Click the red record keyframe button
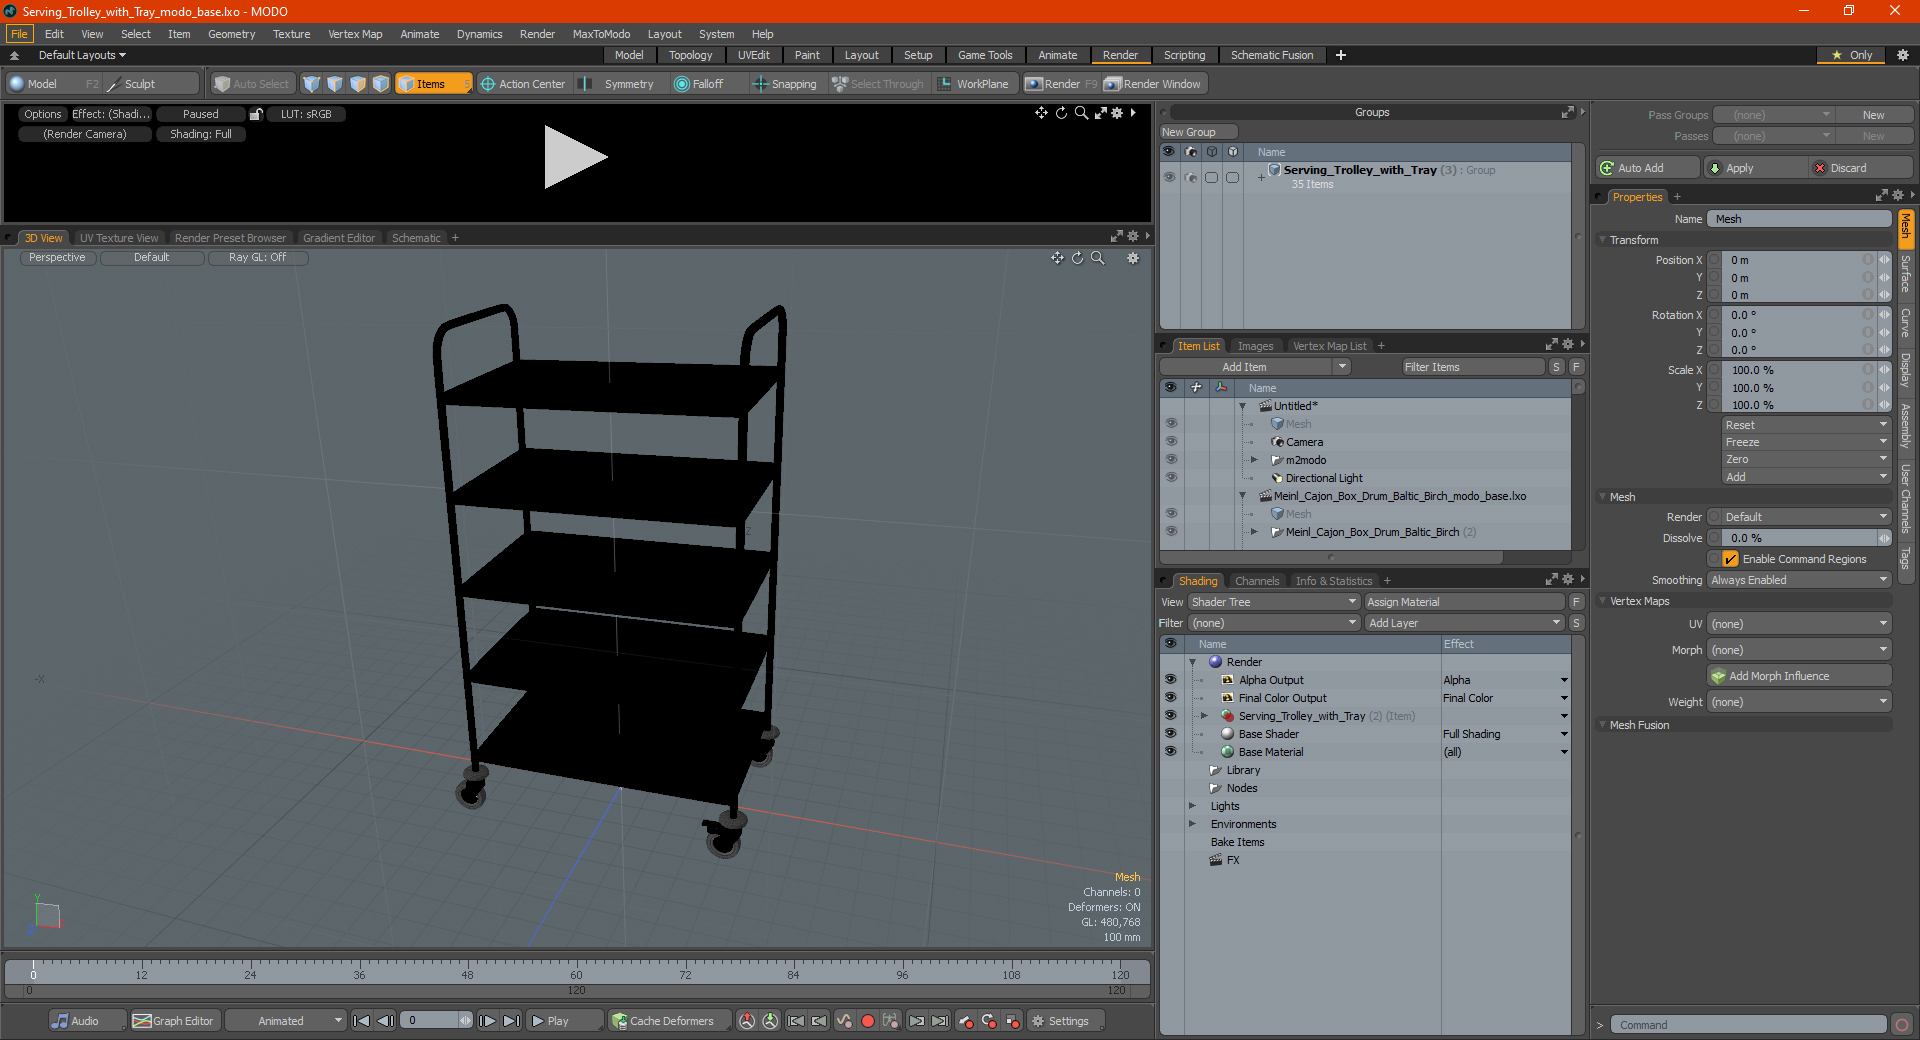Image resolution: width=1920 pixels, height=1040 pixels. coord(868,1021)
